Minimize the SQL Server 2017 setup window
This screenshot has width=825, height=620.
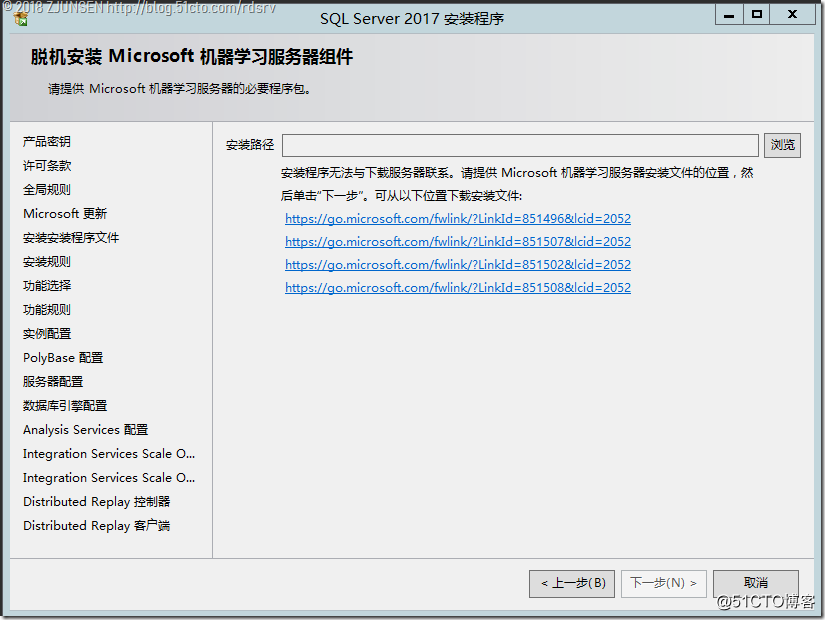point(729,15)
